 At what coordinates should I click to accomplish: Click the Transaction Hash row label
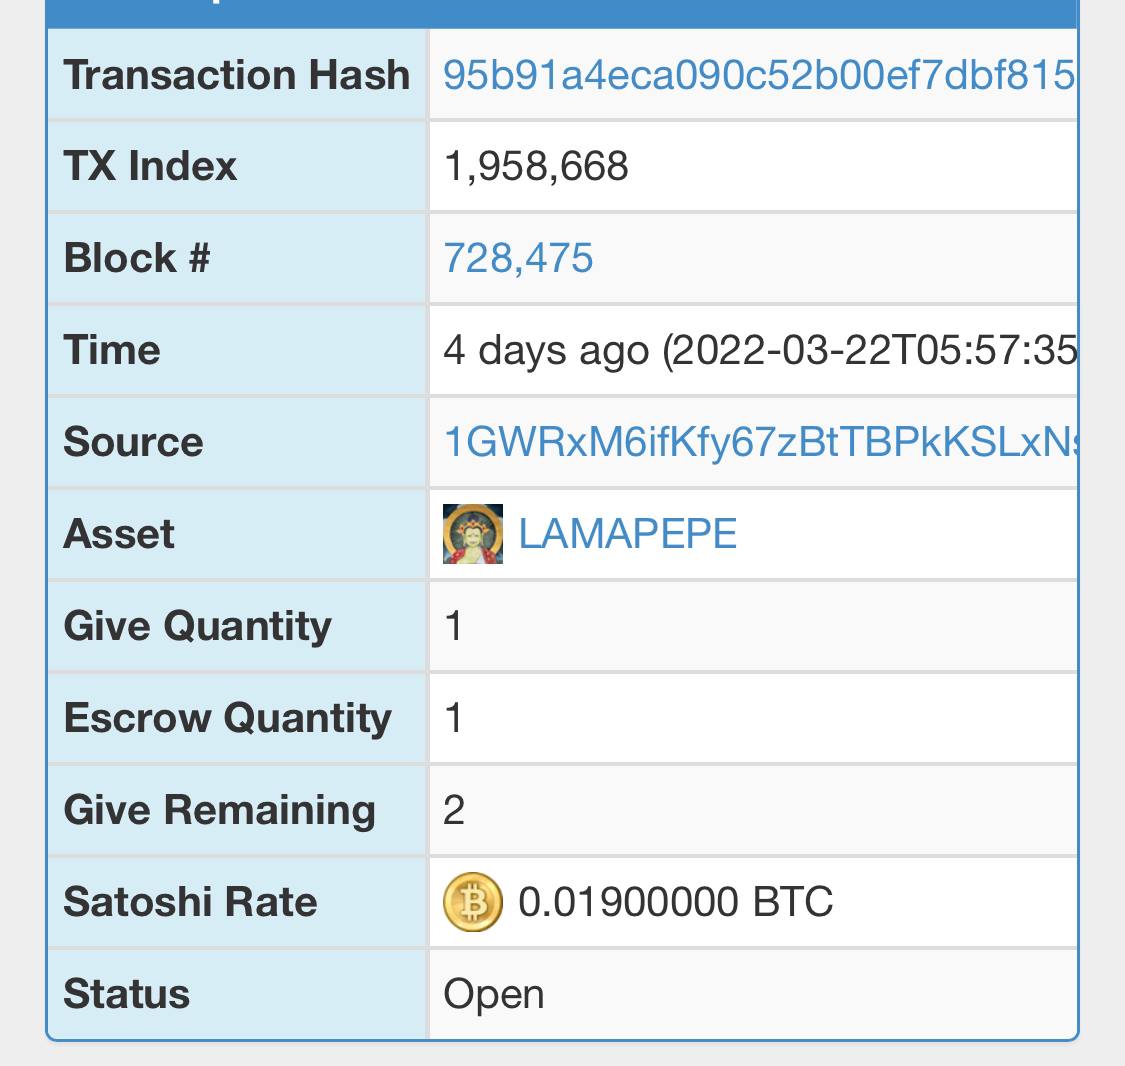click(x=237, y=75)
